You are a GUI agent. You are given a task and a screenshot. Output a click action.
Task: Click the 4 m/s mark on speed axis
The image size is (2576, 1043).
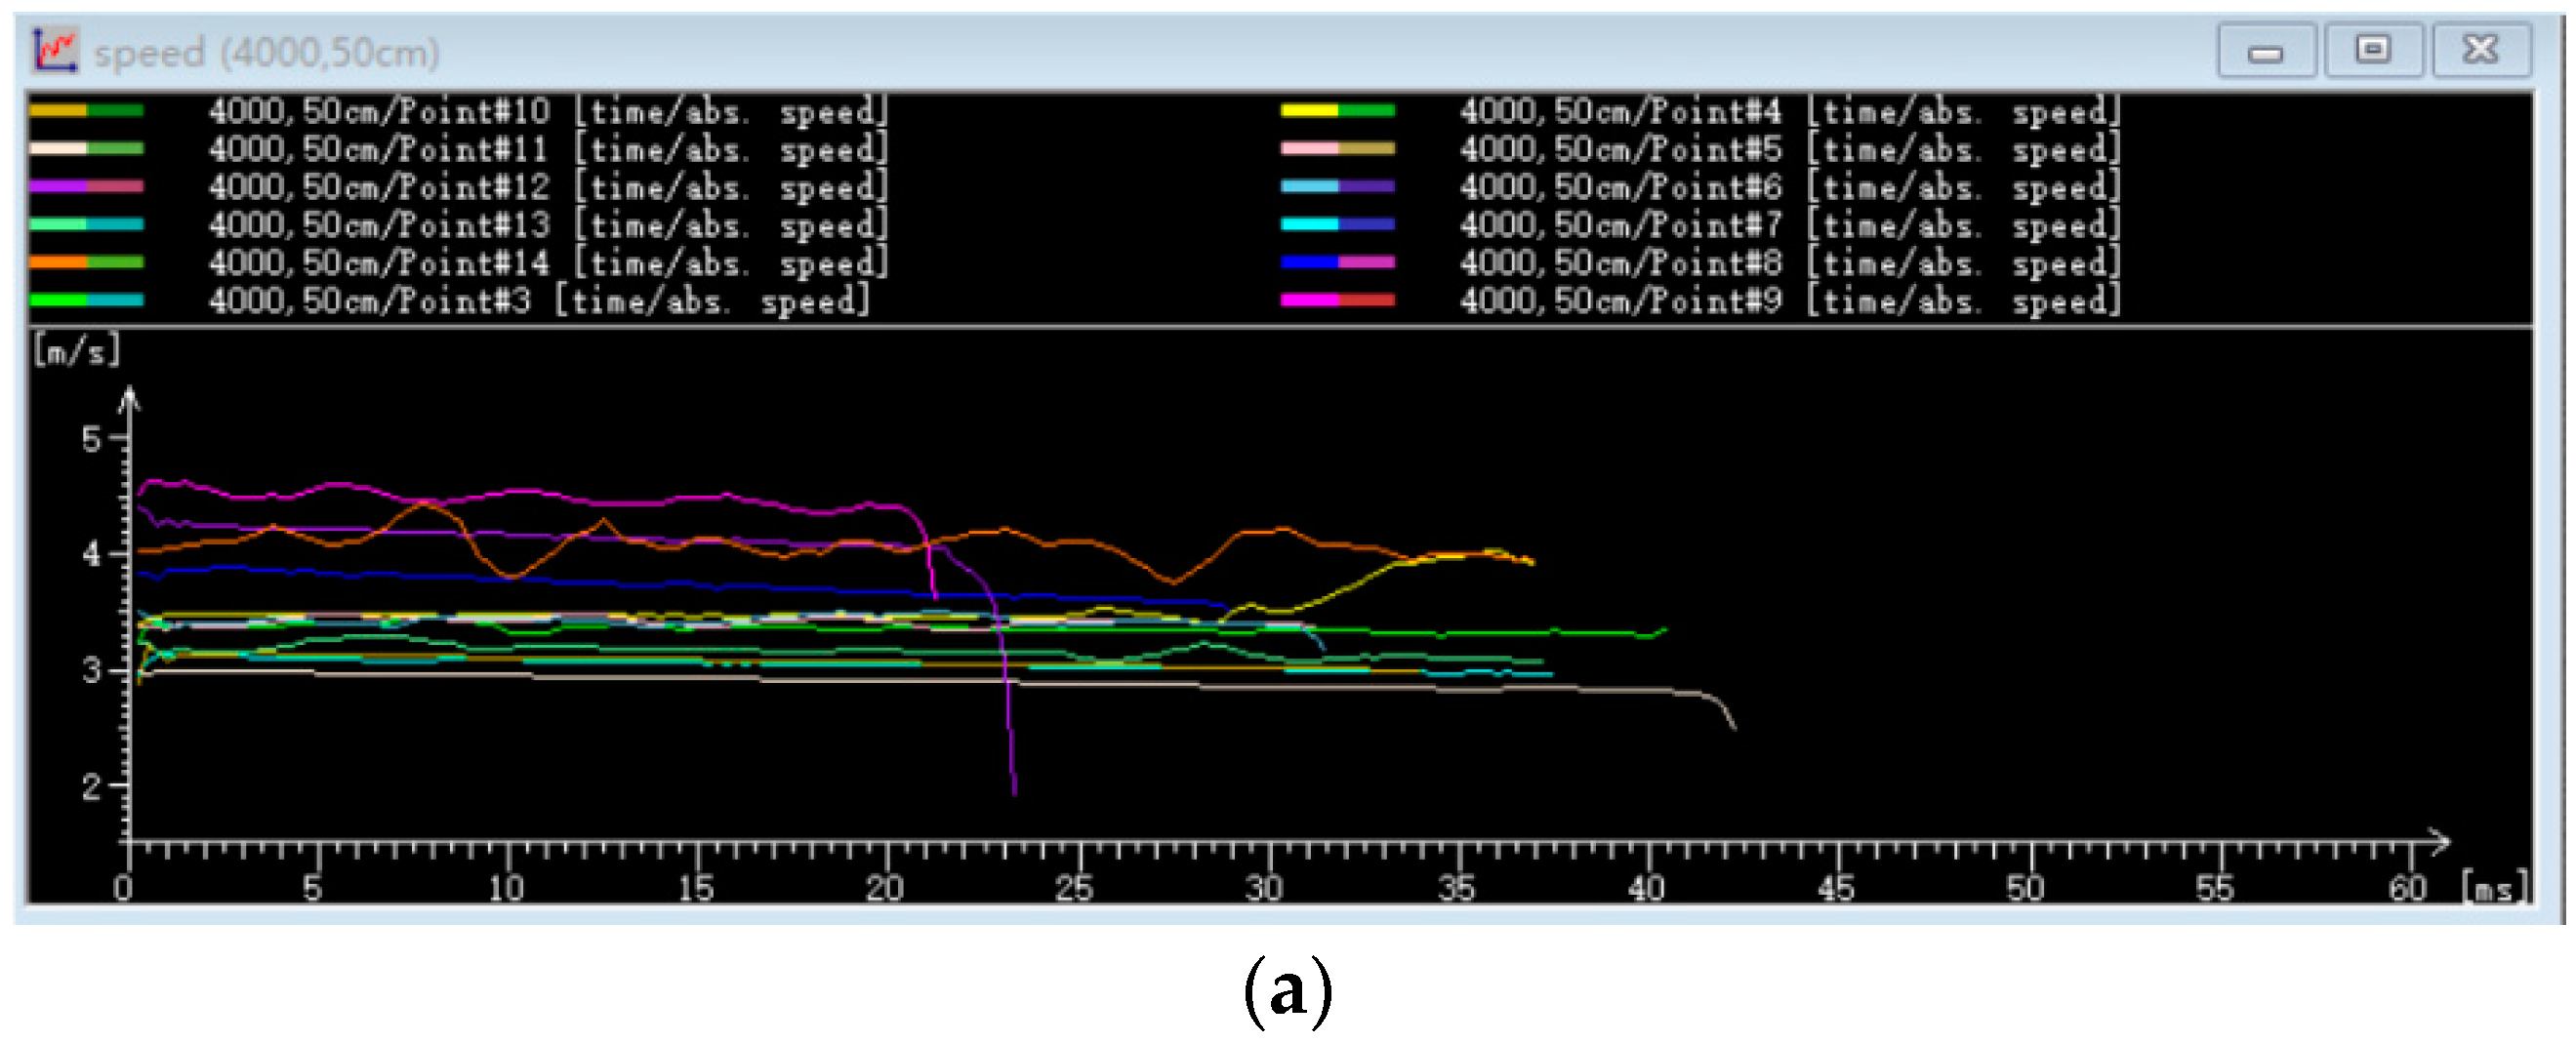pyautogui.click(x=93, y=553)
